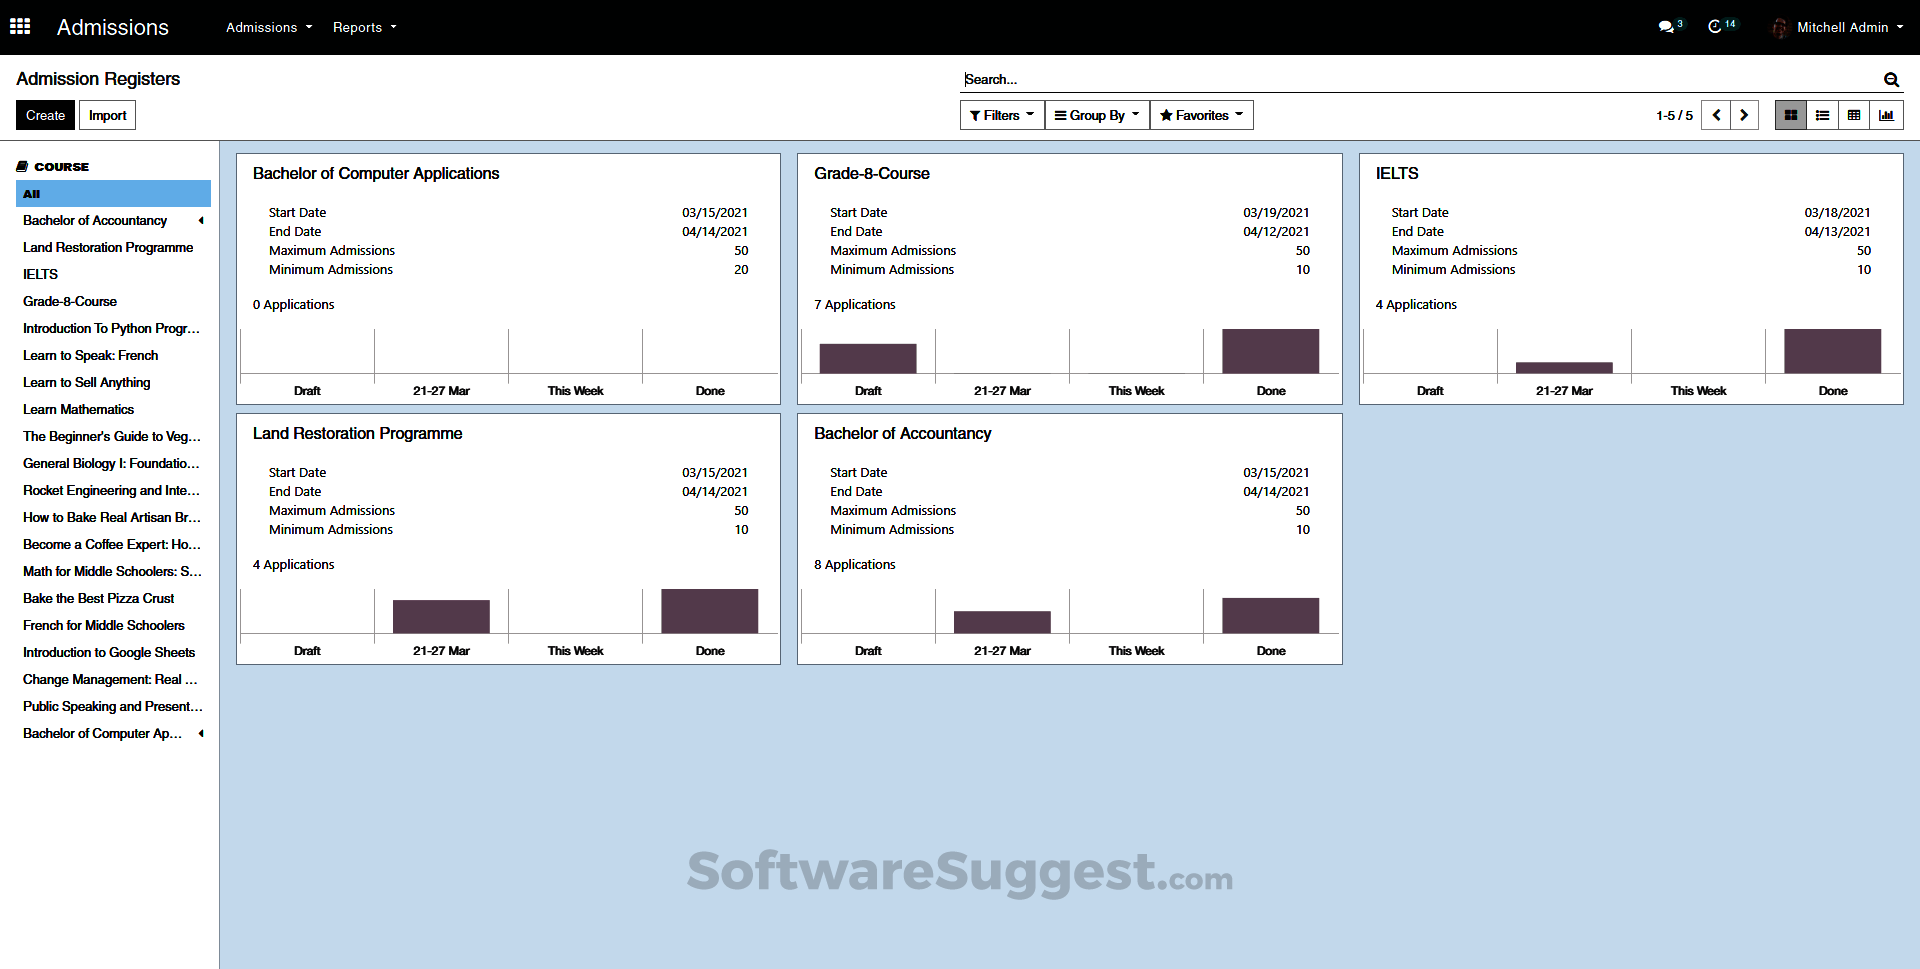The height and width of the screenshot is (969, 1920).
Task: Click the Bachelor of Accountancy Done bar
Action: (1271, 615)
